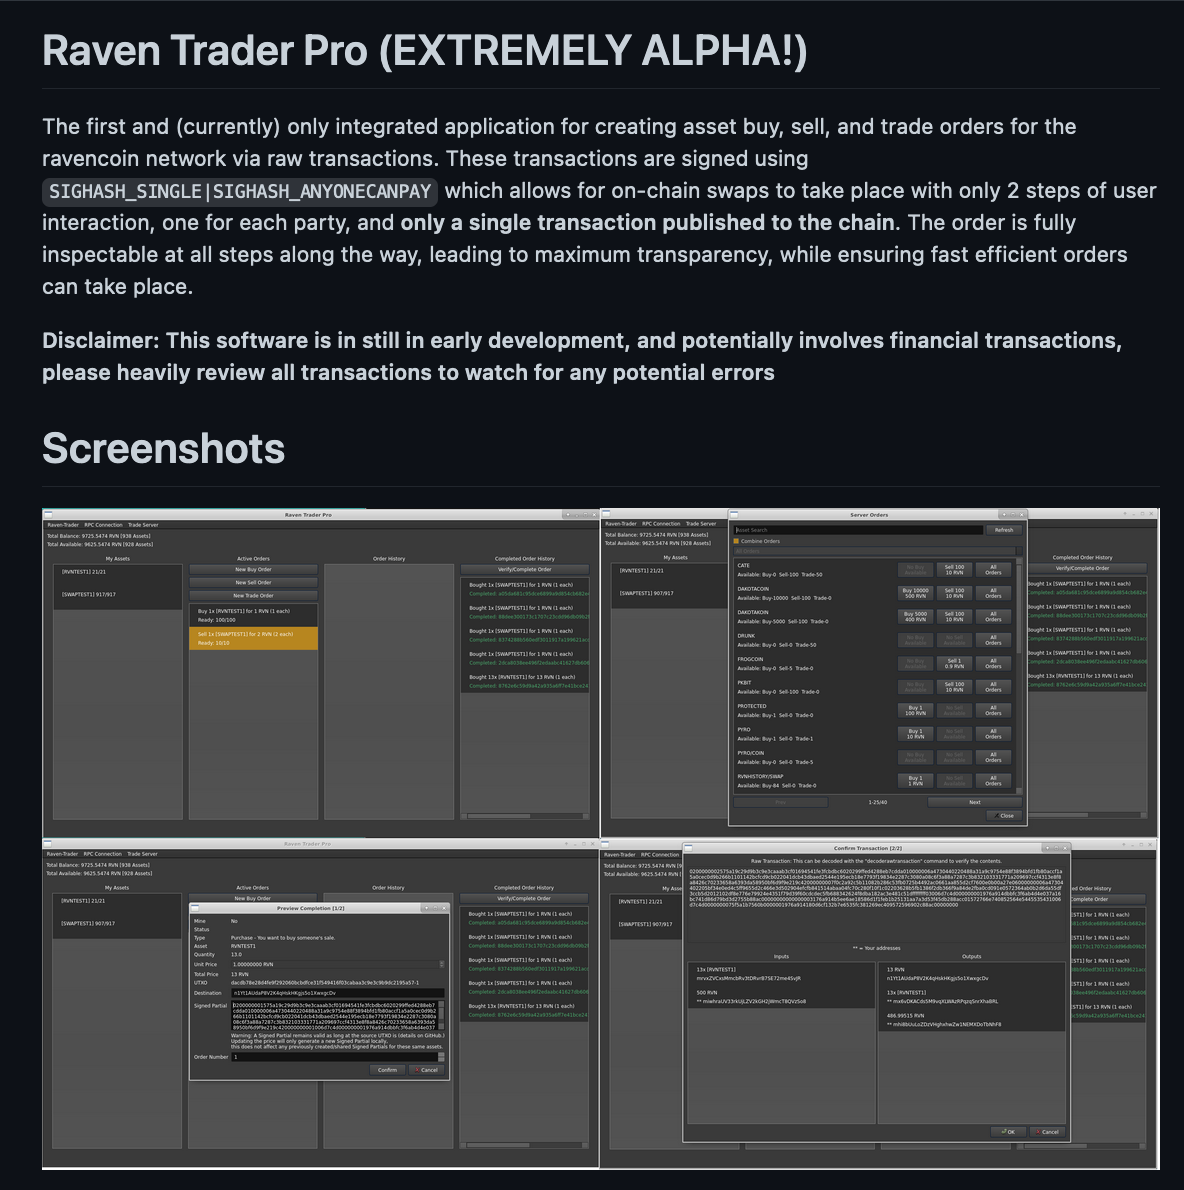Screen dimensions: 1184x1190
Task: Click the Asset Search field in Server Orders
Action: tap(858, 530)
